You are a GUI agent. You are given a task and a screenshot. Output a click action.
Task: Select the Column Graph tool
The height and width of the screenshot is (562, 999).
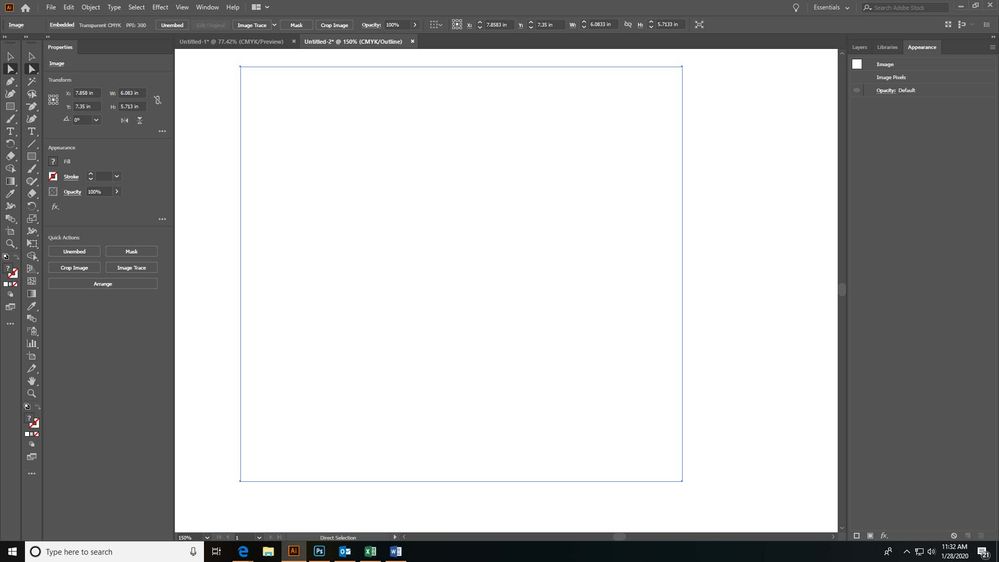[x=32, y=343]
